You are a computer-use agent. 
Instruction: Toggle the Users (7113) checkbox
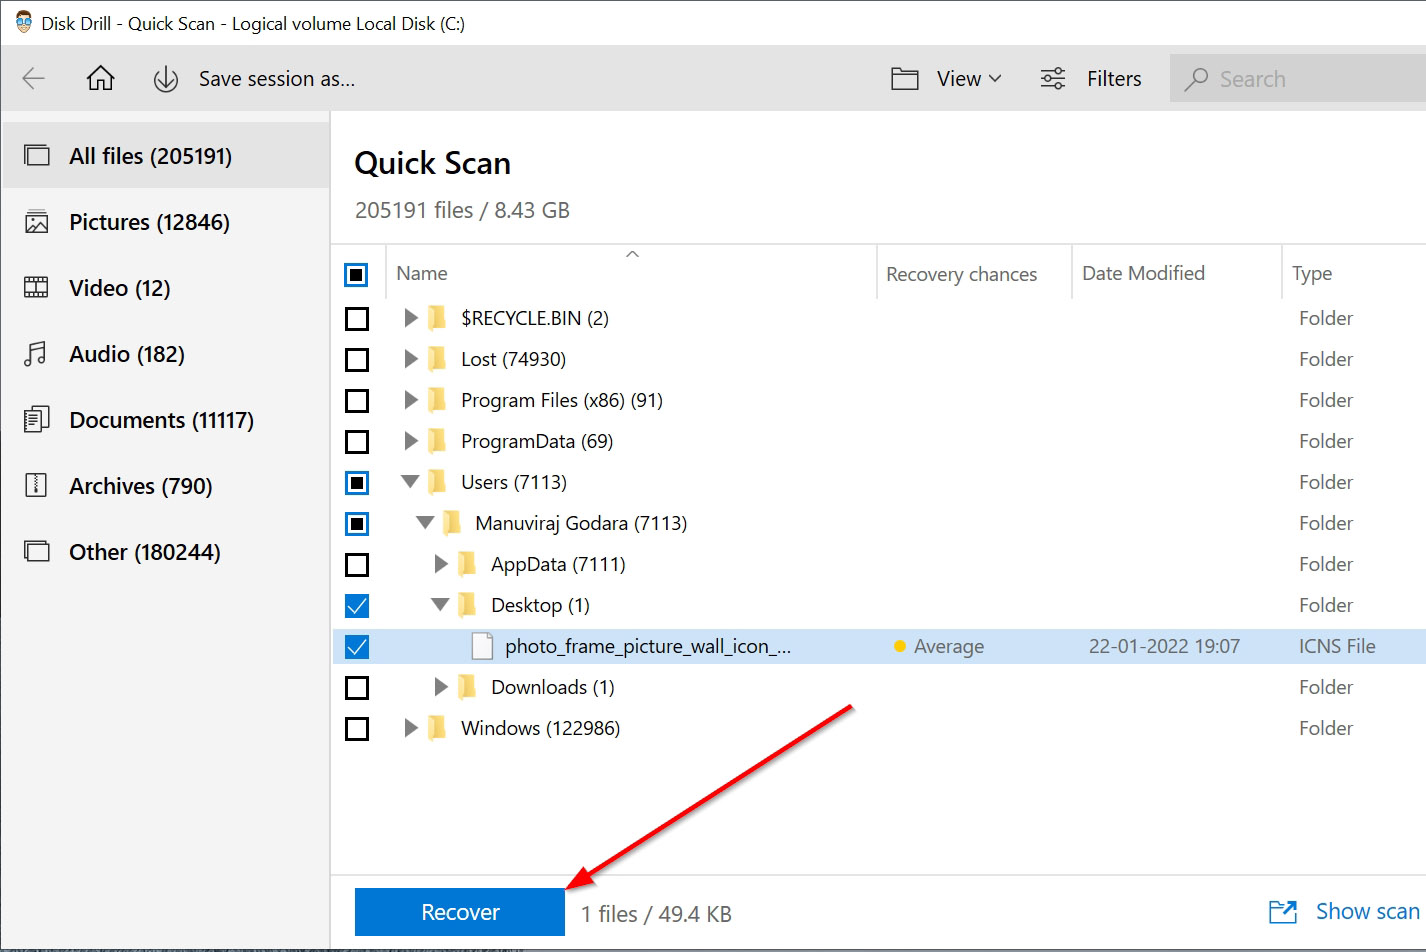[x=356, y=483]
